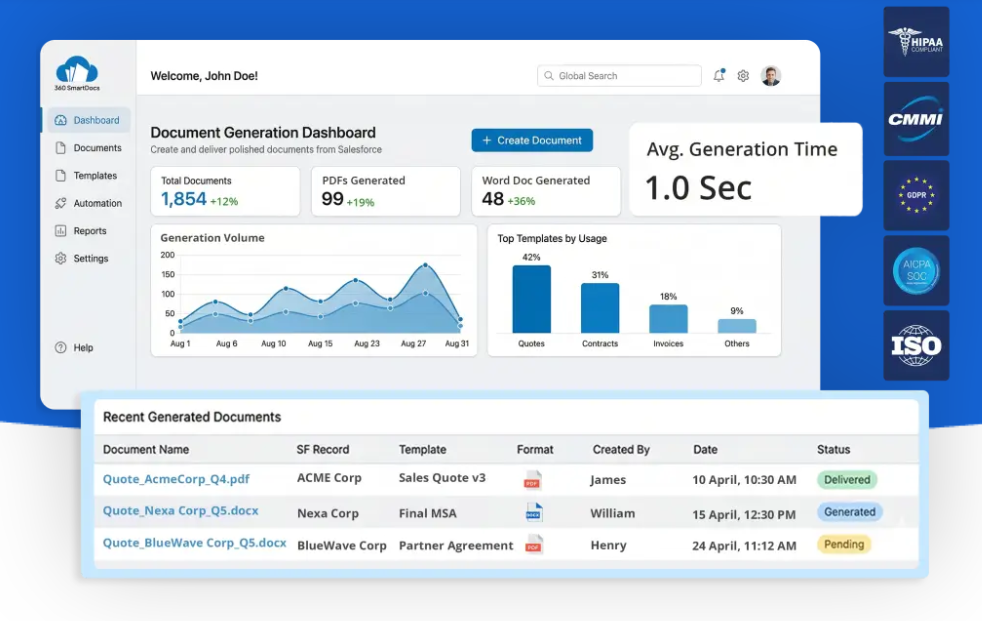Click the Pending status badge

(x=844, y=544)
